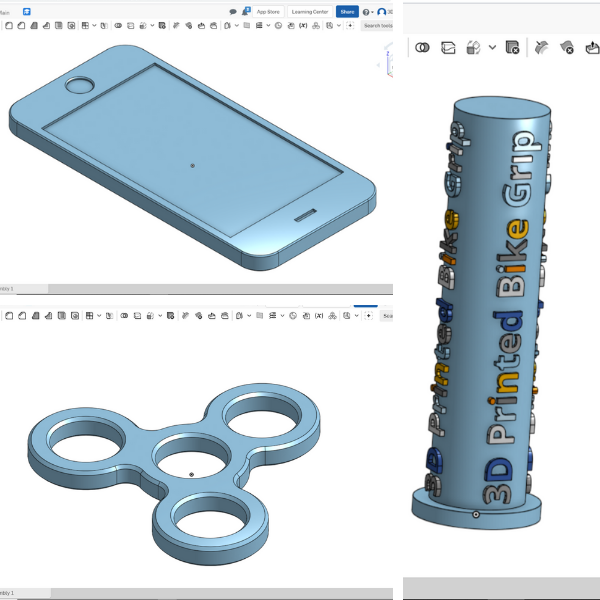This screenshot has height=600, width=600.
Task: Expand Offset surface dropdown in the phone window
Action: tap(237, 26)
